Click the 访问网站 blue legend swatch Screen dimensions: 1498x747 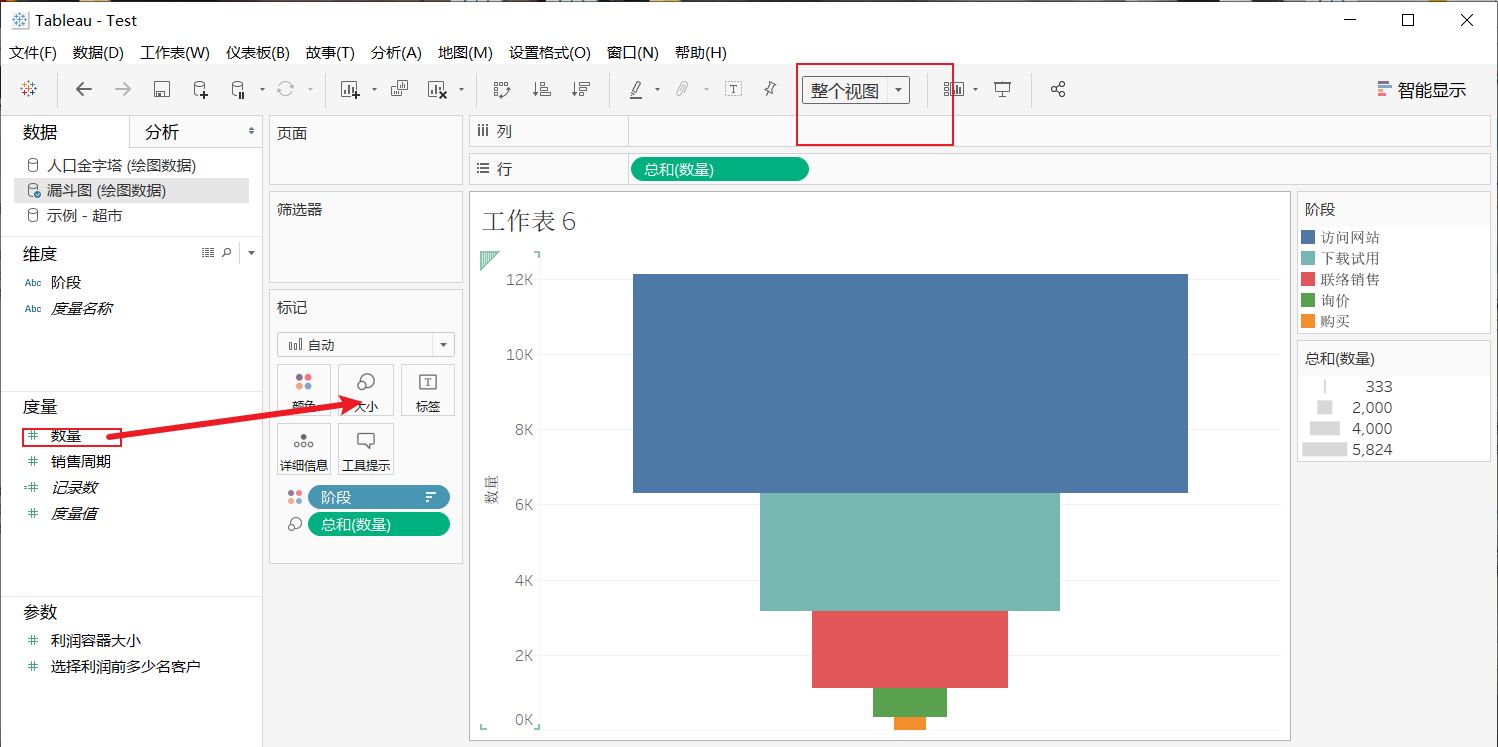1307,237
